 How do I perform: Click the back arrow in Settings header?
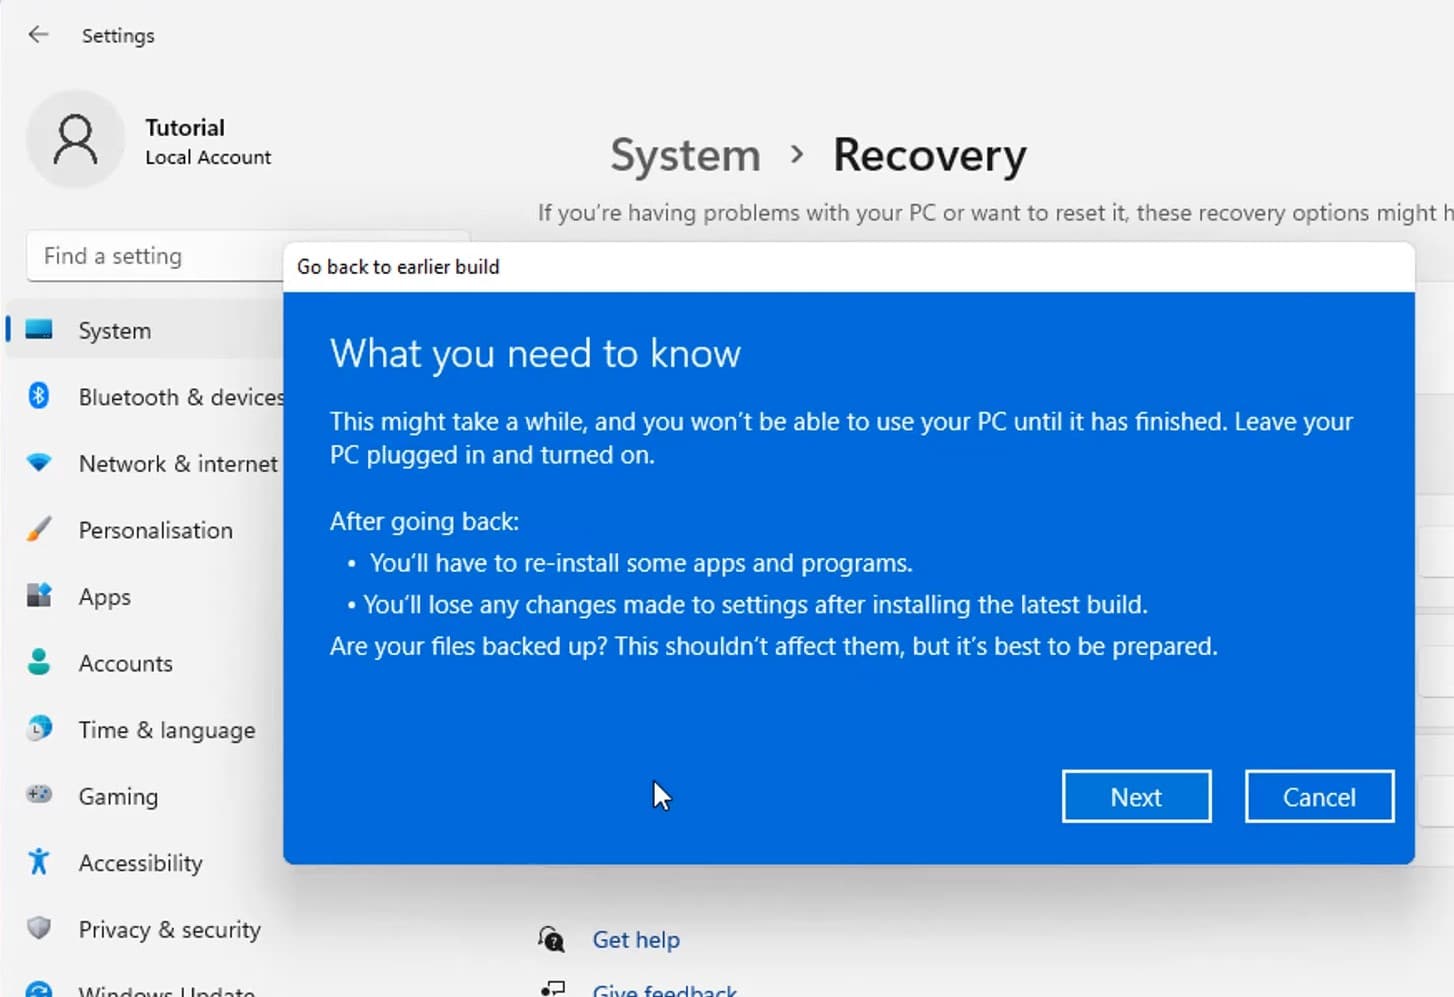pyautogui.click(x=38, y=35)
